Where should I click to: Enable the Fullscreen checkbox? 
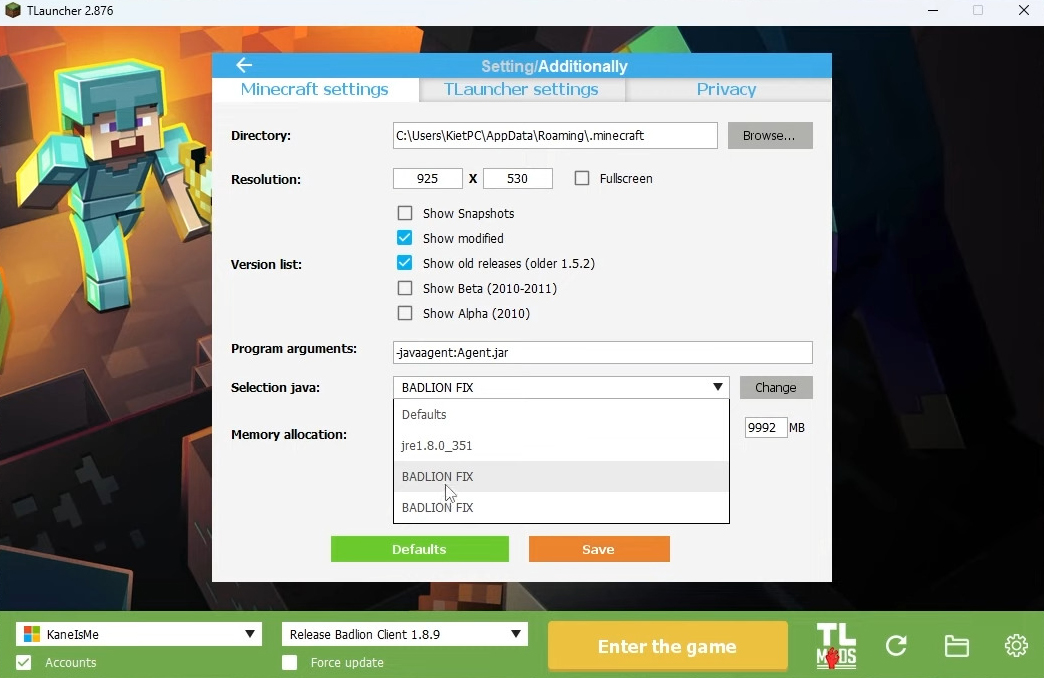point(582,178)
